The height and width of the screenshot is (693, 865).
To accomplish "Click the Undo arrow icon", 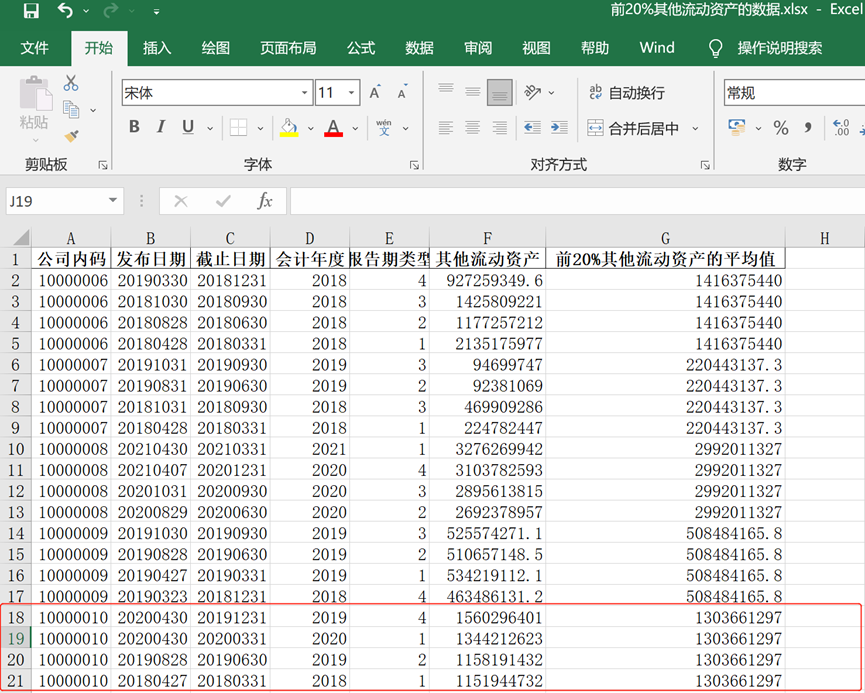I will pos(65,11).
